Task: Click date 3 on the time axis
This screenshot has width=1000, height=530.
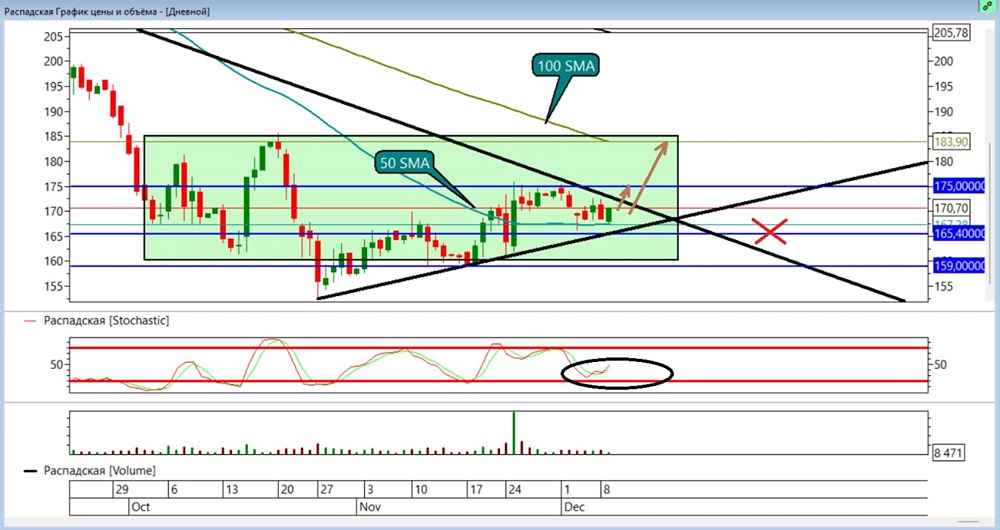Action: tap(370, 490)
